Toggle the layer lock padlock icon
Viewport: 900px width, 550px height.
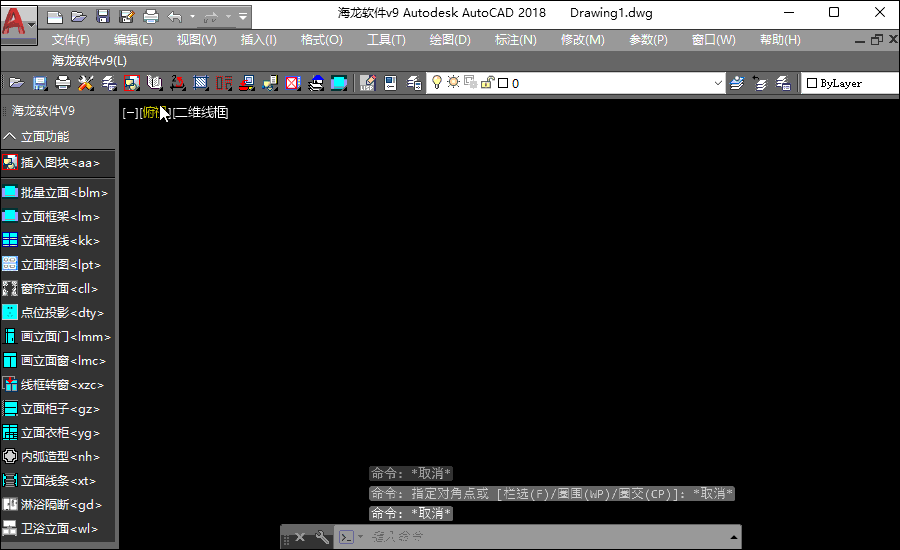tap(487, 83)
